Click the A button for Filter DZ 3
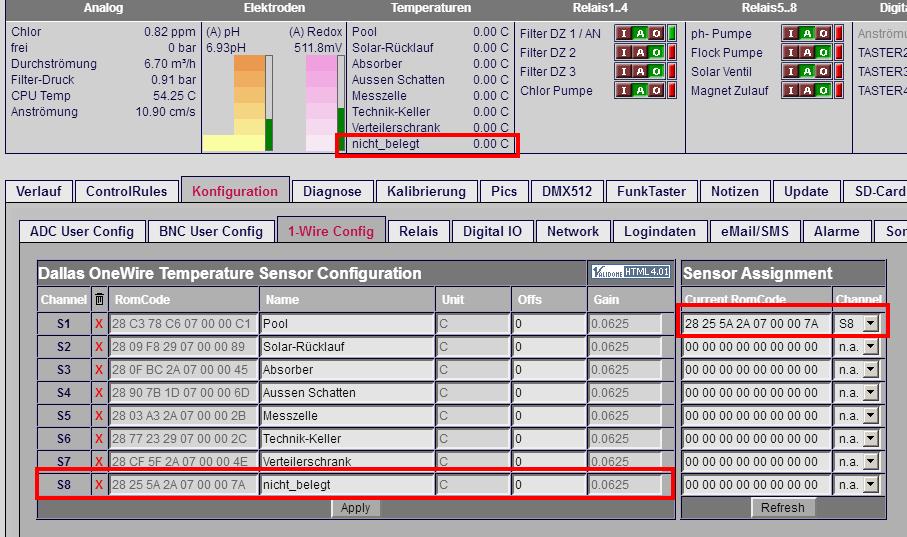Image resolution: width=907 pixels, height=537 pixels. 640,71
